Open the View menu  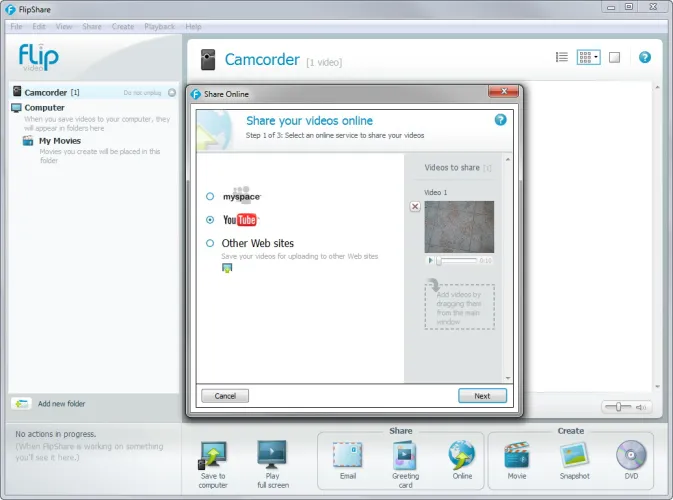tap(64, 27)
